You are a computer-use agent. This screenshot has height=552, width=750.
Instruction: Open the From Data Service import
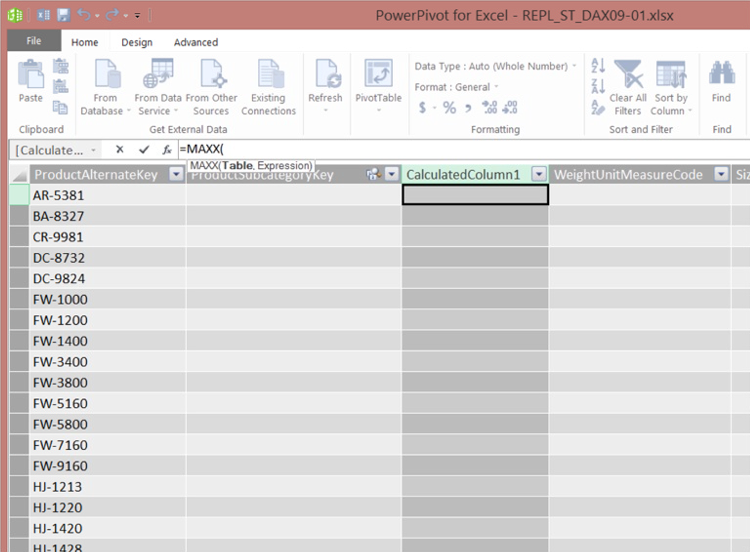coord(158,87)
